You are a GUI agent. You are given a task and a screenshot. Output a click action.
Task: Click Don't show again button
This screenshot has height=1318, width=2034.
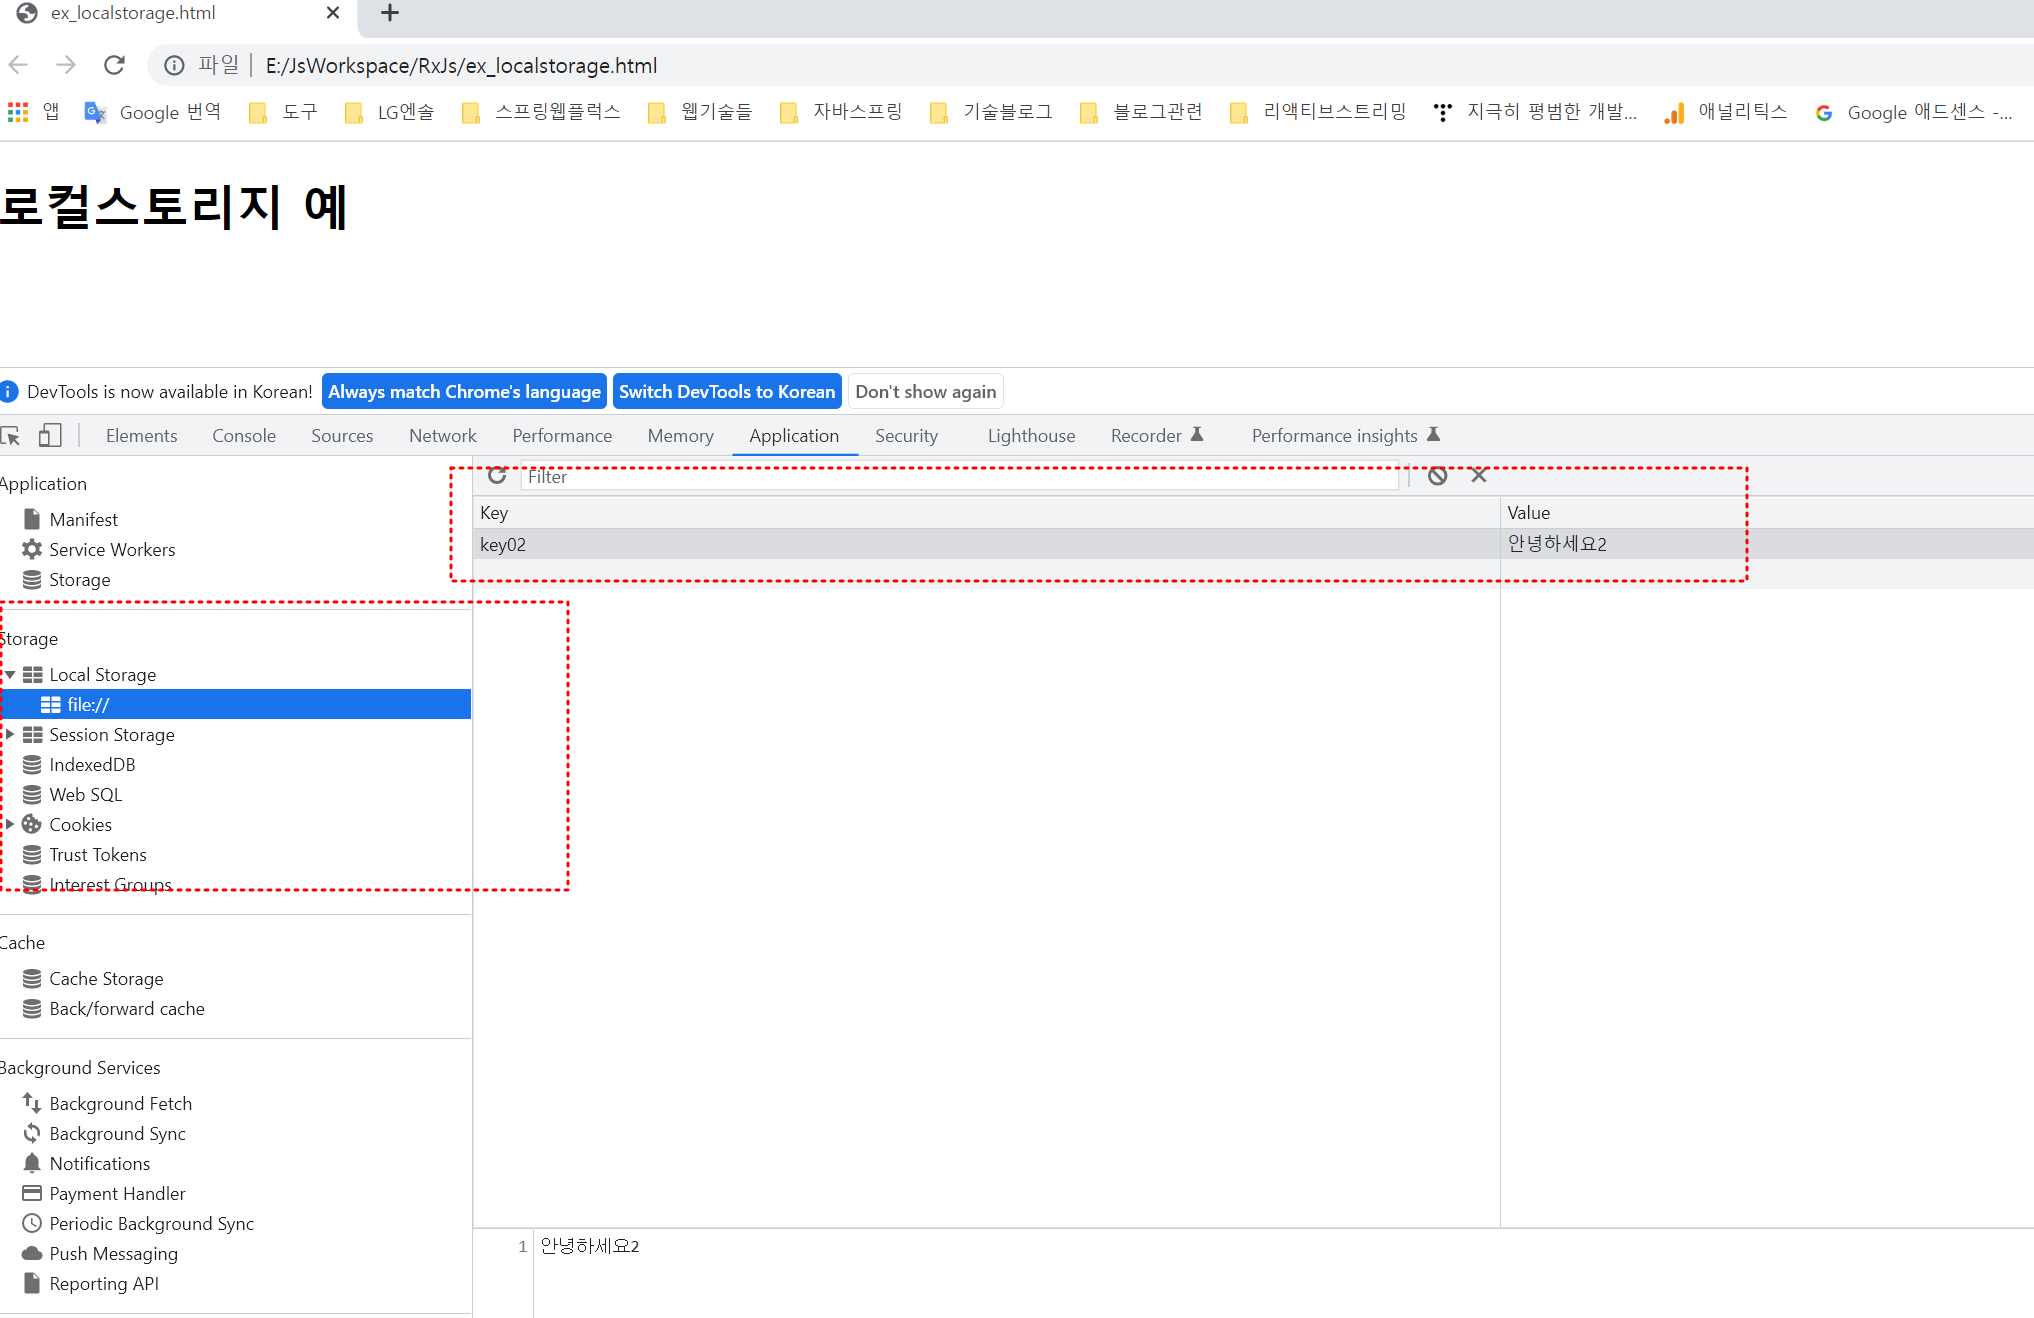pos(925,392)
